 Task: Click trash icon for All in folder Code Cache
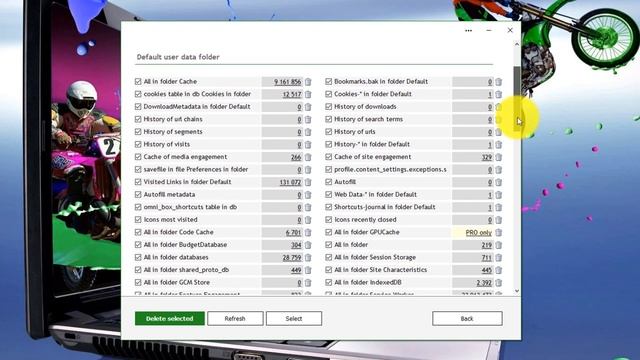308,232
